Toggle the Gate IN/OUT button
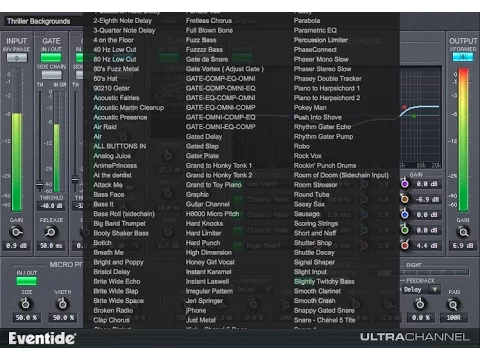 (x=51, y=57)
